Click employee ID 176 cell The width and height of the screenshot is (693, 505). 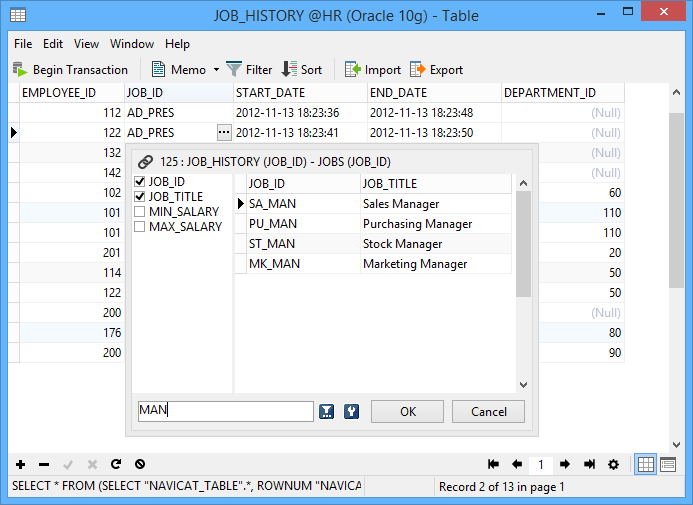pos(72,332)
